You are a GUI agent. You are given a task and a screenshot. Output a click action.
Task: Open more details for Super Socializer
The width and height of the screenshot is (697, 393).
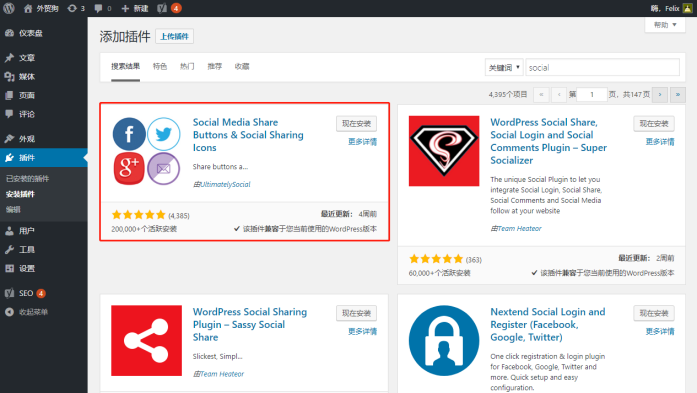click(660, 142)
